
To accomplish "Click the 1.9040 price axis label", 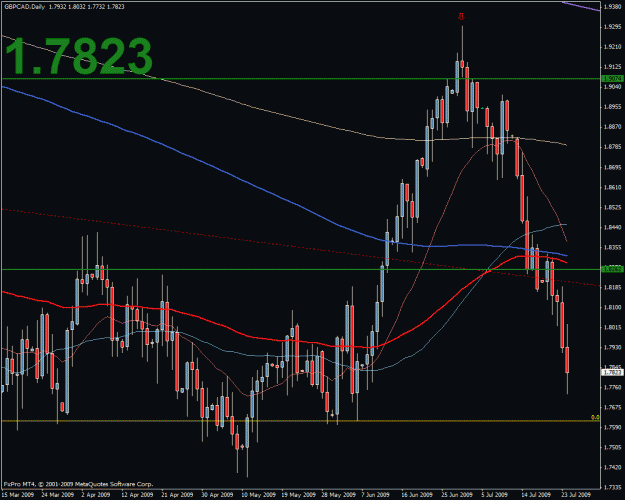I will [613, 87].
